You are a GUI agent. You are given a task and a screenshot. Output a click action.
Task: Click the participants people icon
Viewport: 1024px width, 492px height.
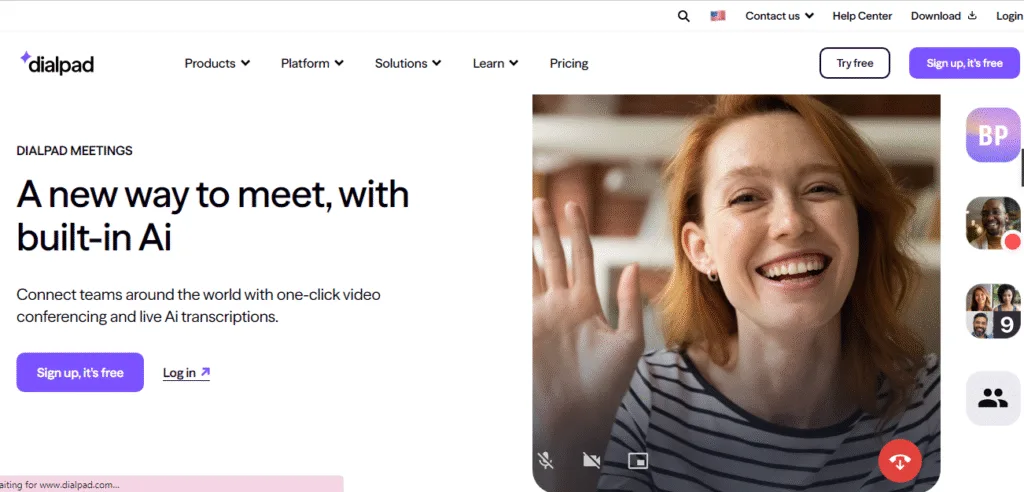click(x=993, y=398)
